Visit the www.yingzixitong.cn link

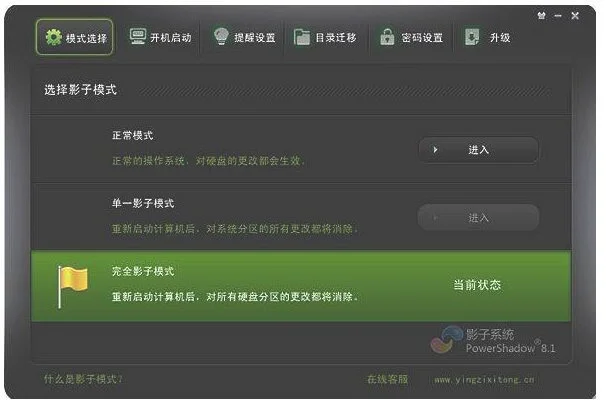tap(484, 380)
